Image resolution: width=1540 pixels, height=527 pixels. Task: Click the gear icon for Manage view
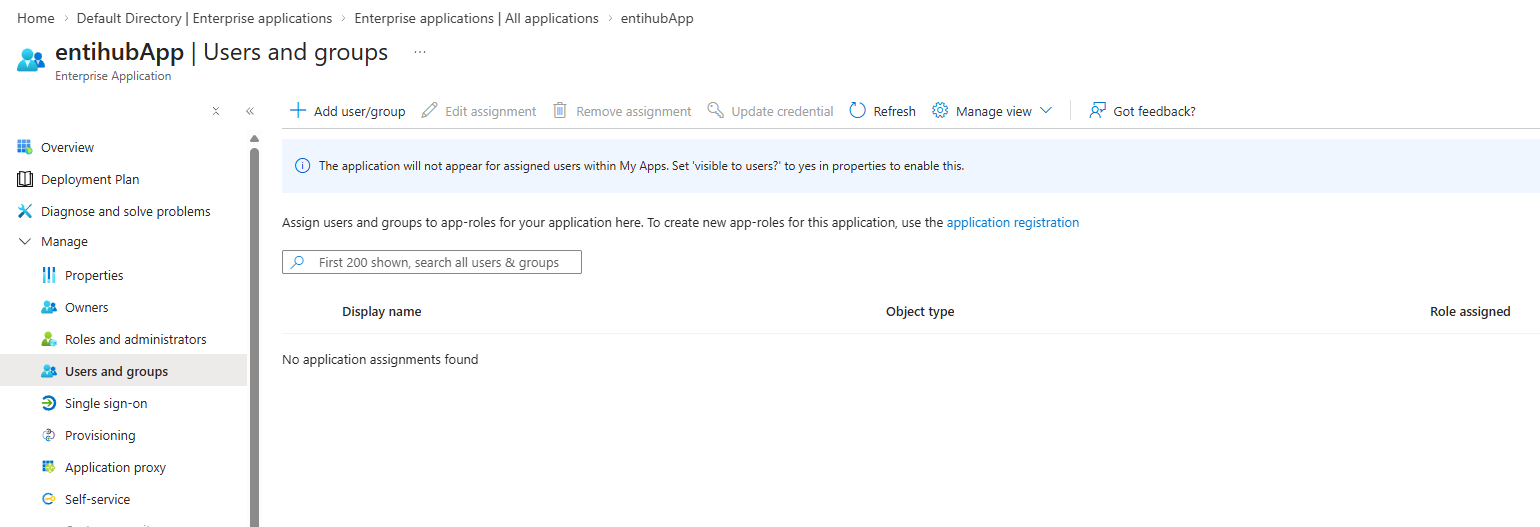pos(940,110)
